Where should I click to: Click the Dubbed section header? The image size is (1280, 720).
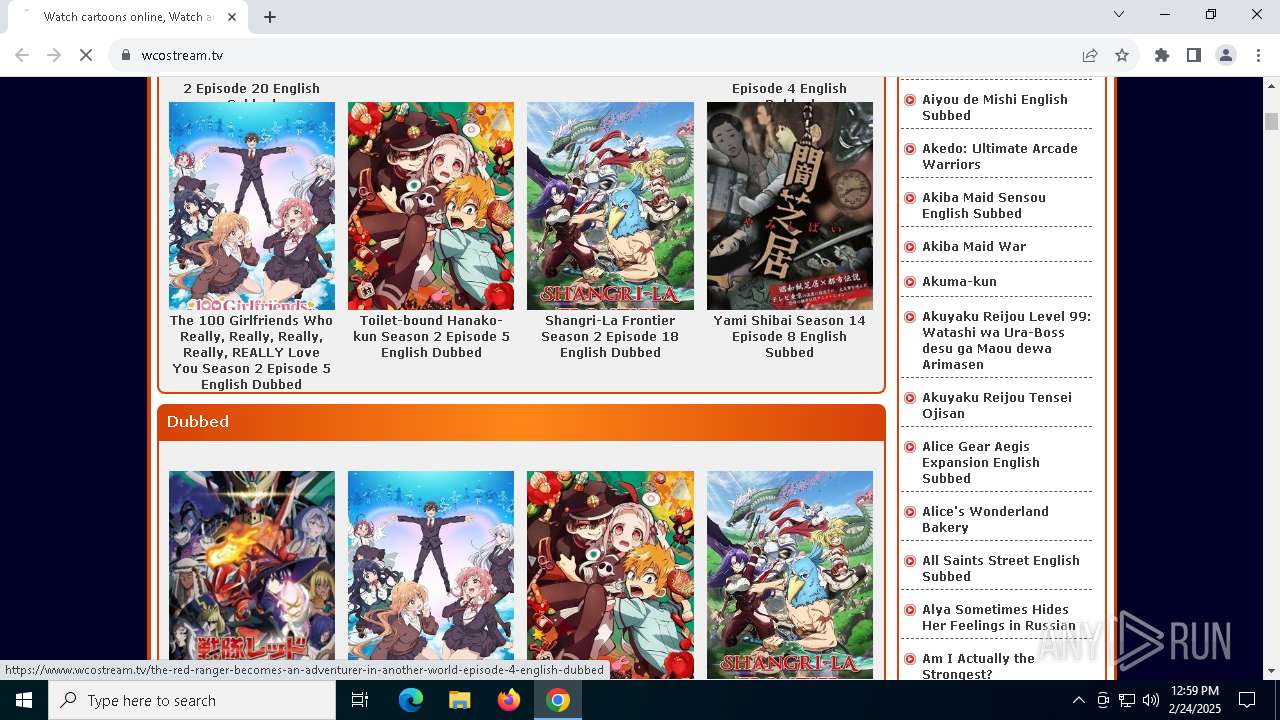(521, 422)
